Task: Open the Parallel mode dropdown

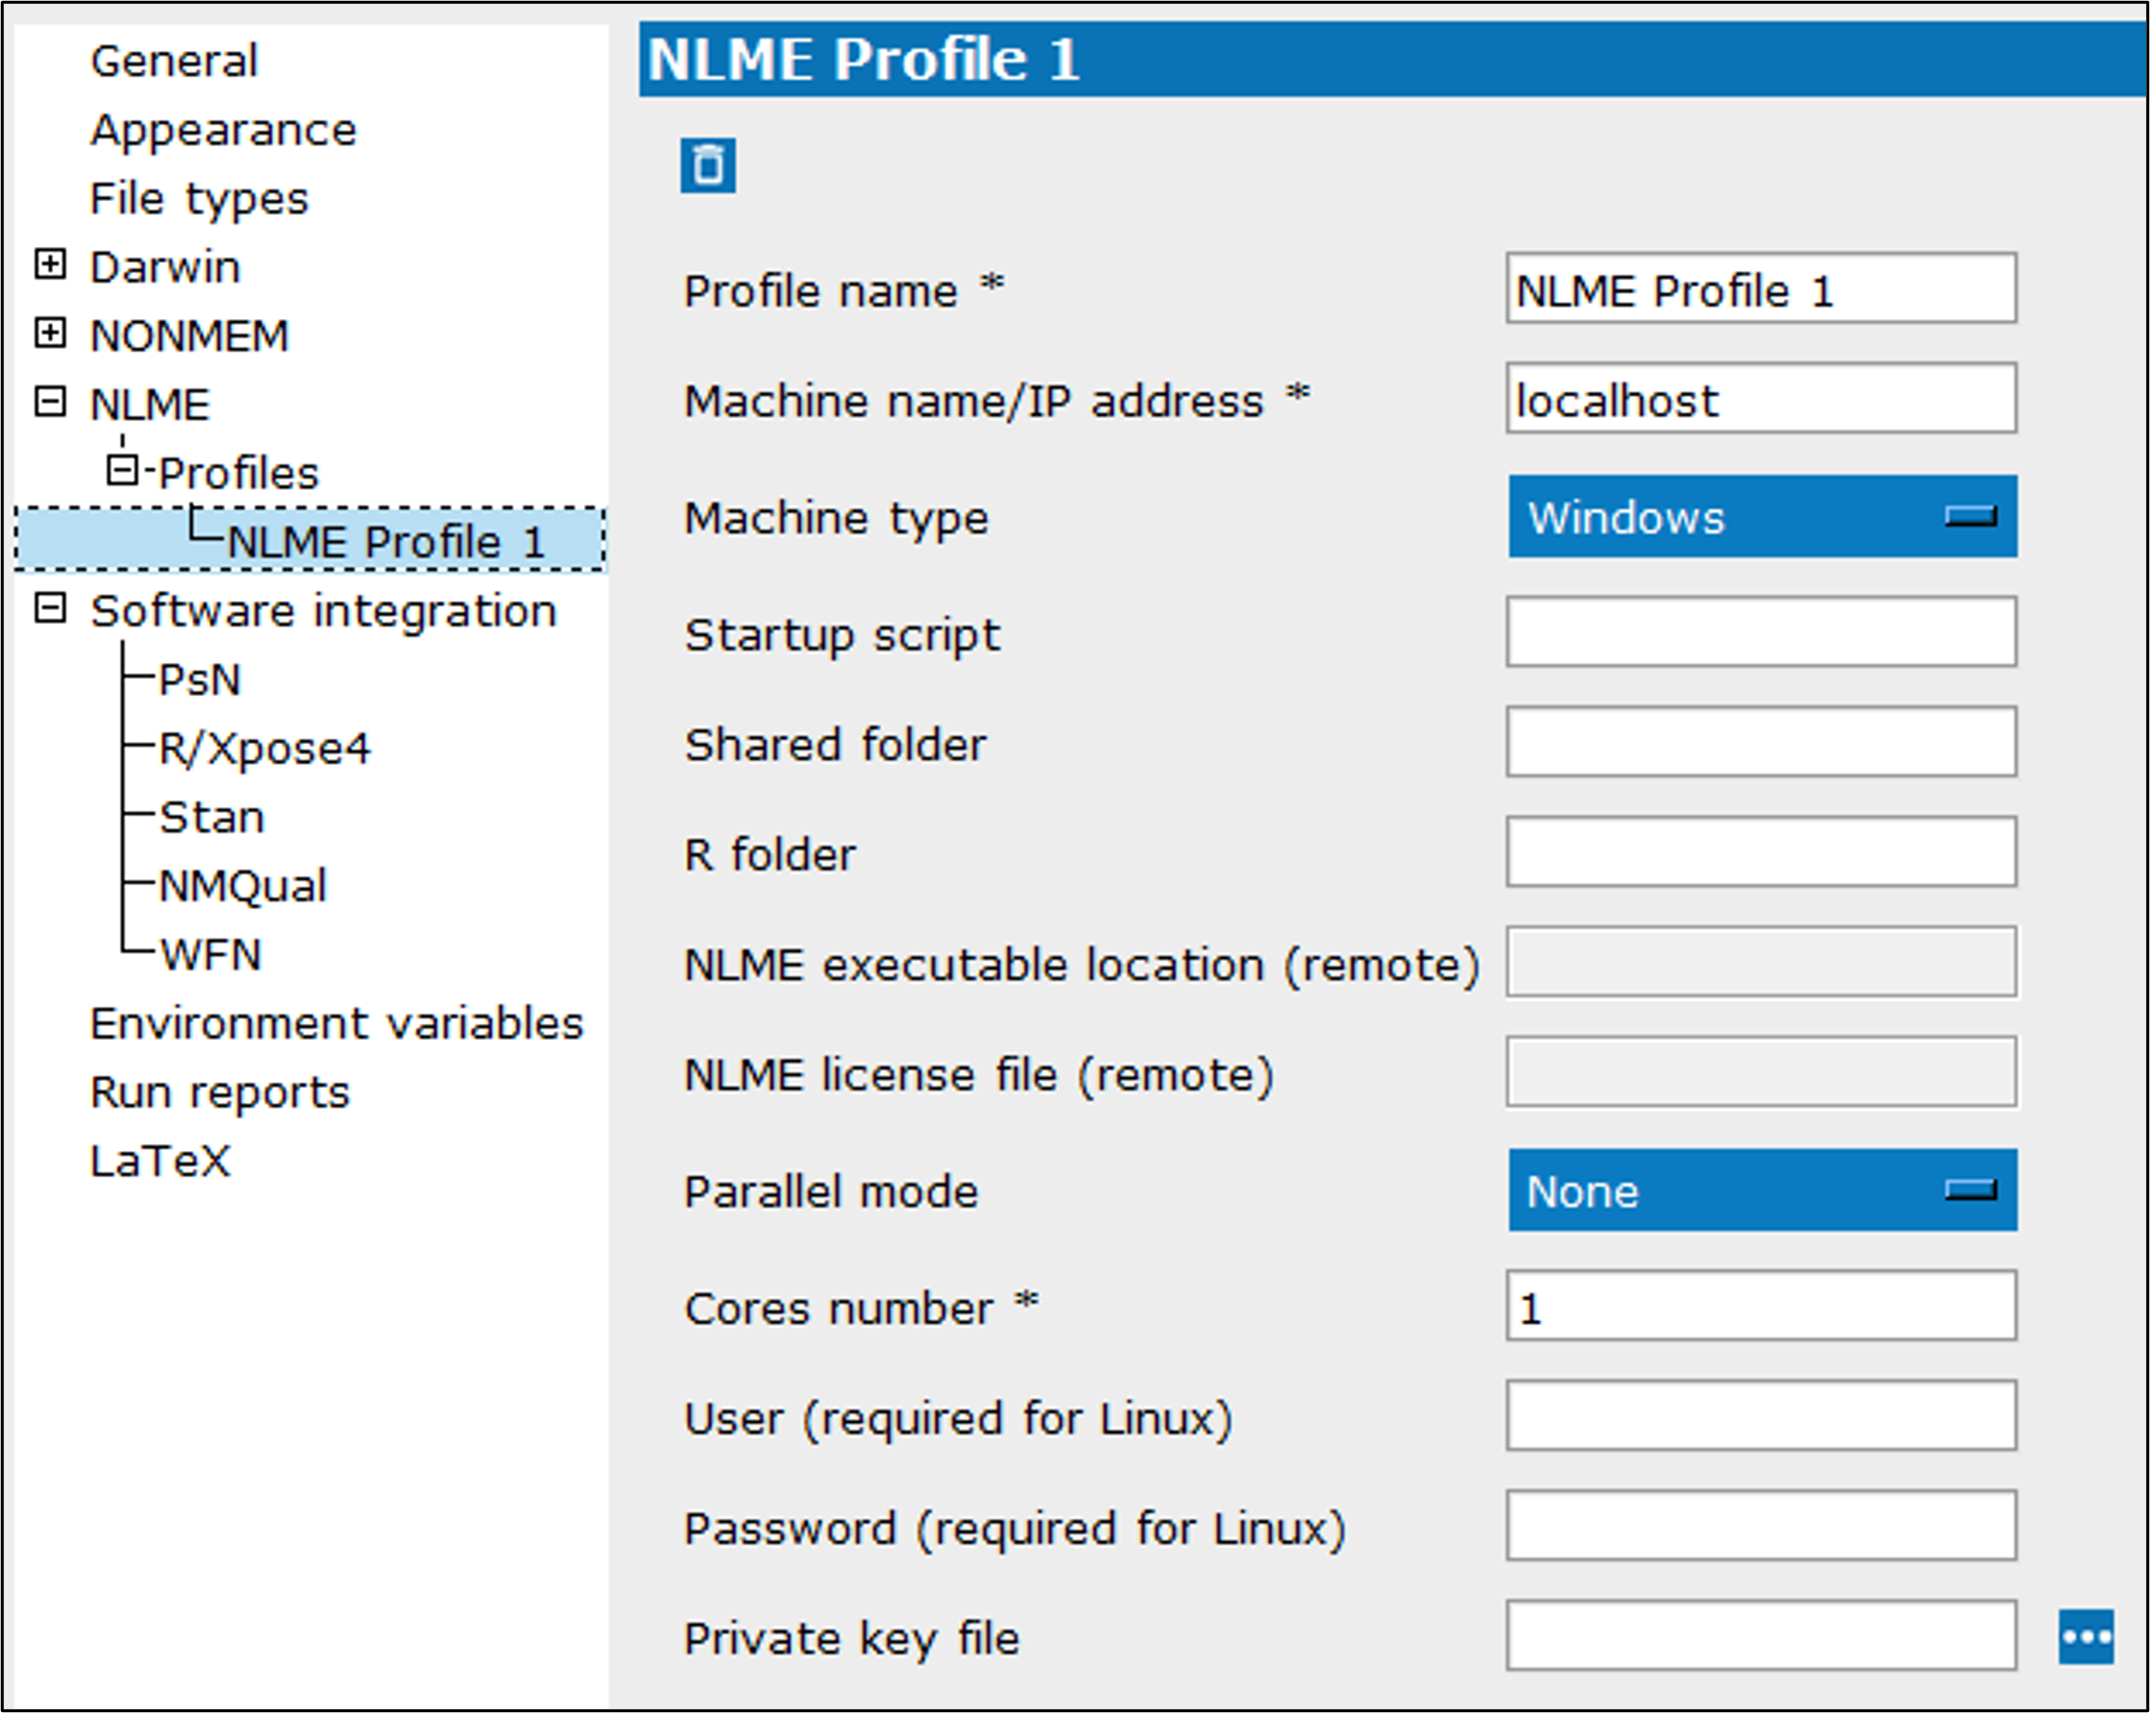Action: (x=1762, y=1190)
